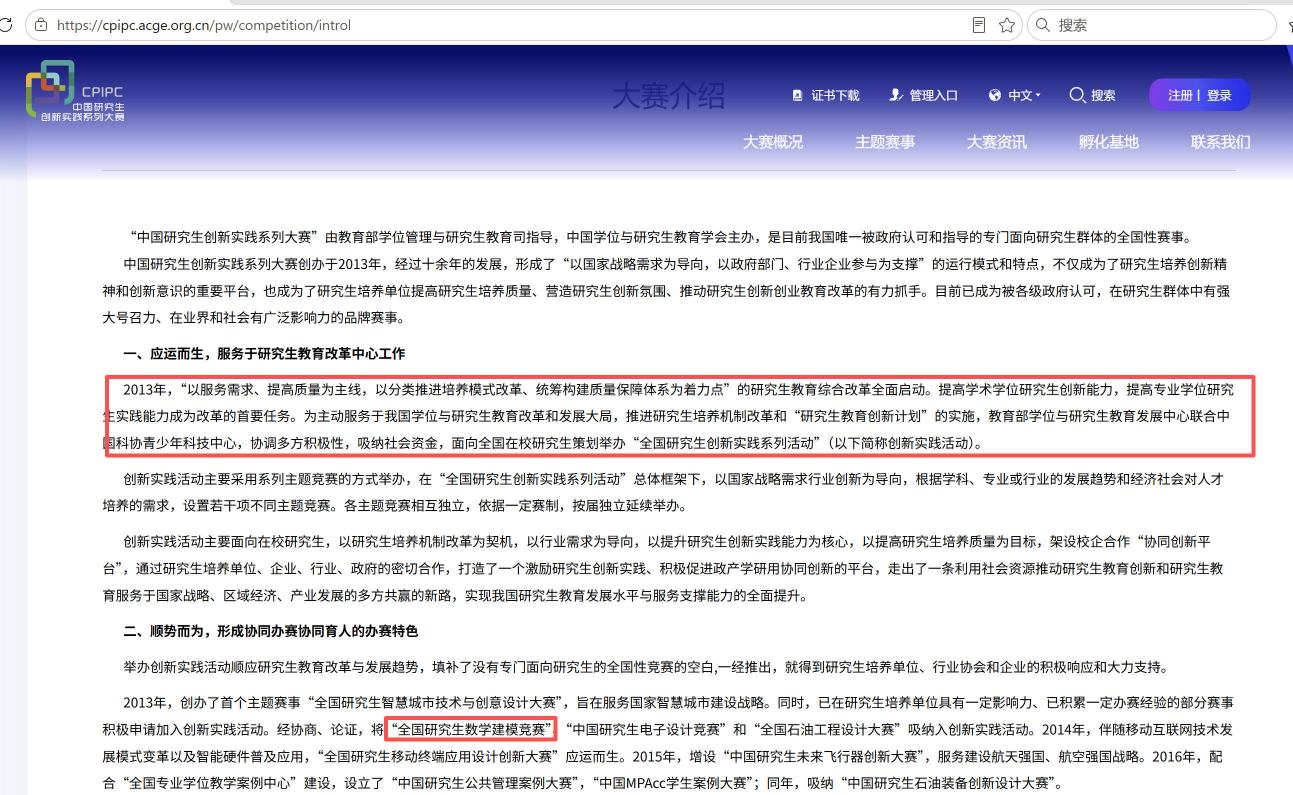Open 管理入口 link
This screenshot has height=795, width=1293.
coord(934,95)
